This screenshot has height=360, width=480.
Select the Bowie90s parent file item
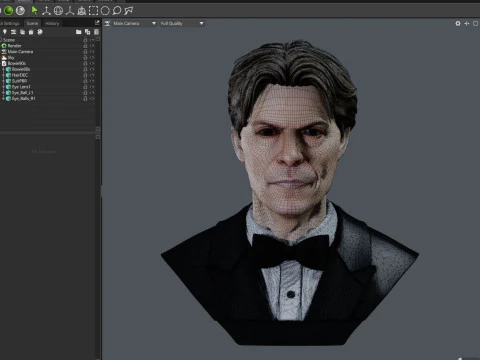(x=17, y=63)
